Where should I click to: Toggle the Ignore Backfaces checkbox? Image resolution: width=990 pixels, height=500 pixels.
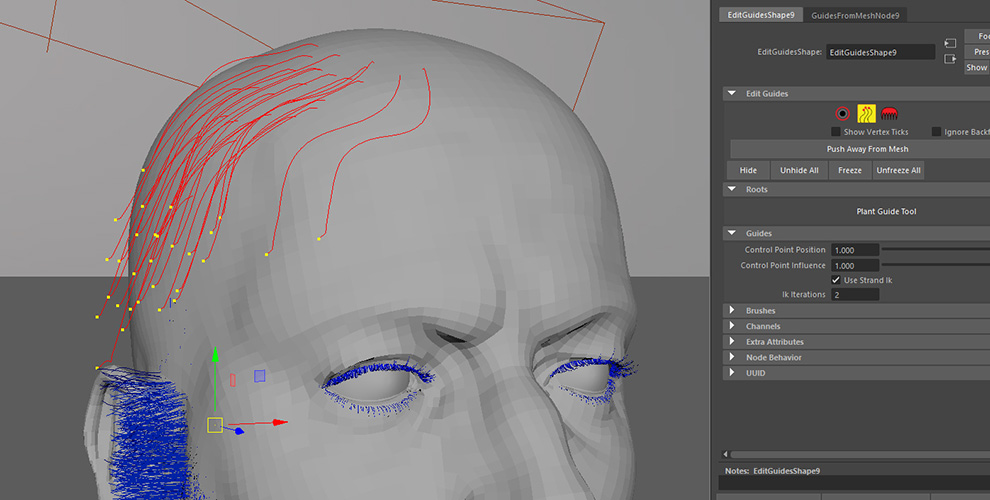[x=936, y=132]
